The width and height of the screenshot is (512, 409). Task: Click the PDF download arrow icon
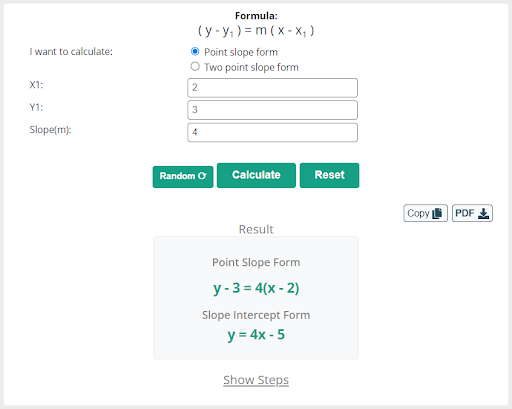point(483,213)
